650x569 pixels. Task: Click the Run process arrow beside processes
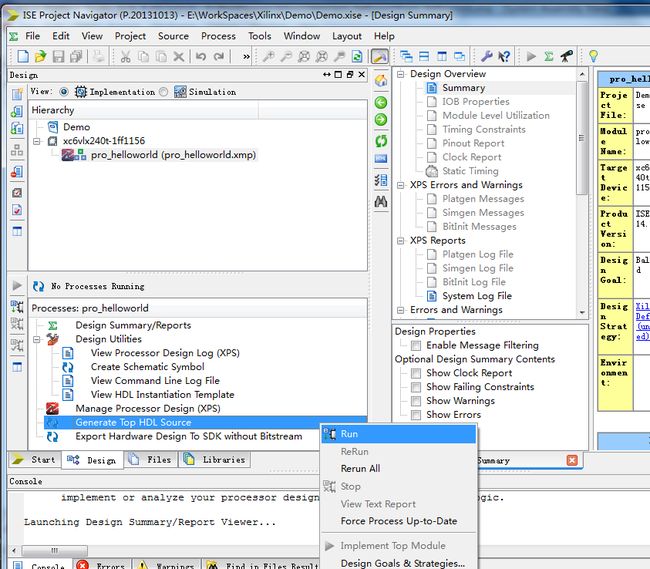coord(17,285)
